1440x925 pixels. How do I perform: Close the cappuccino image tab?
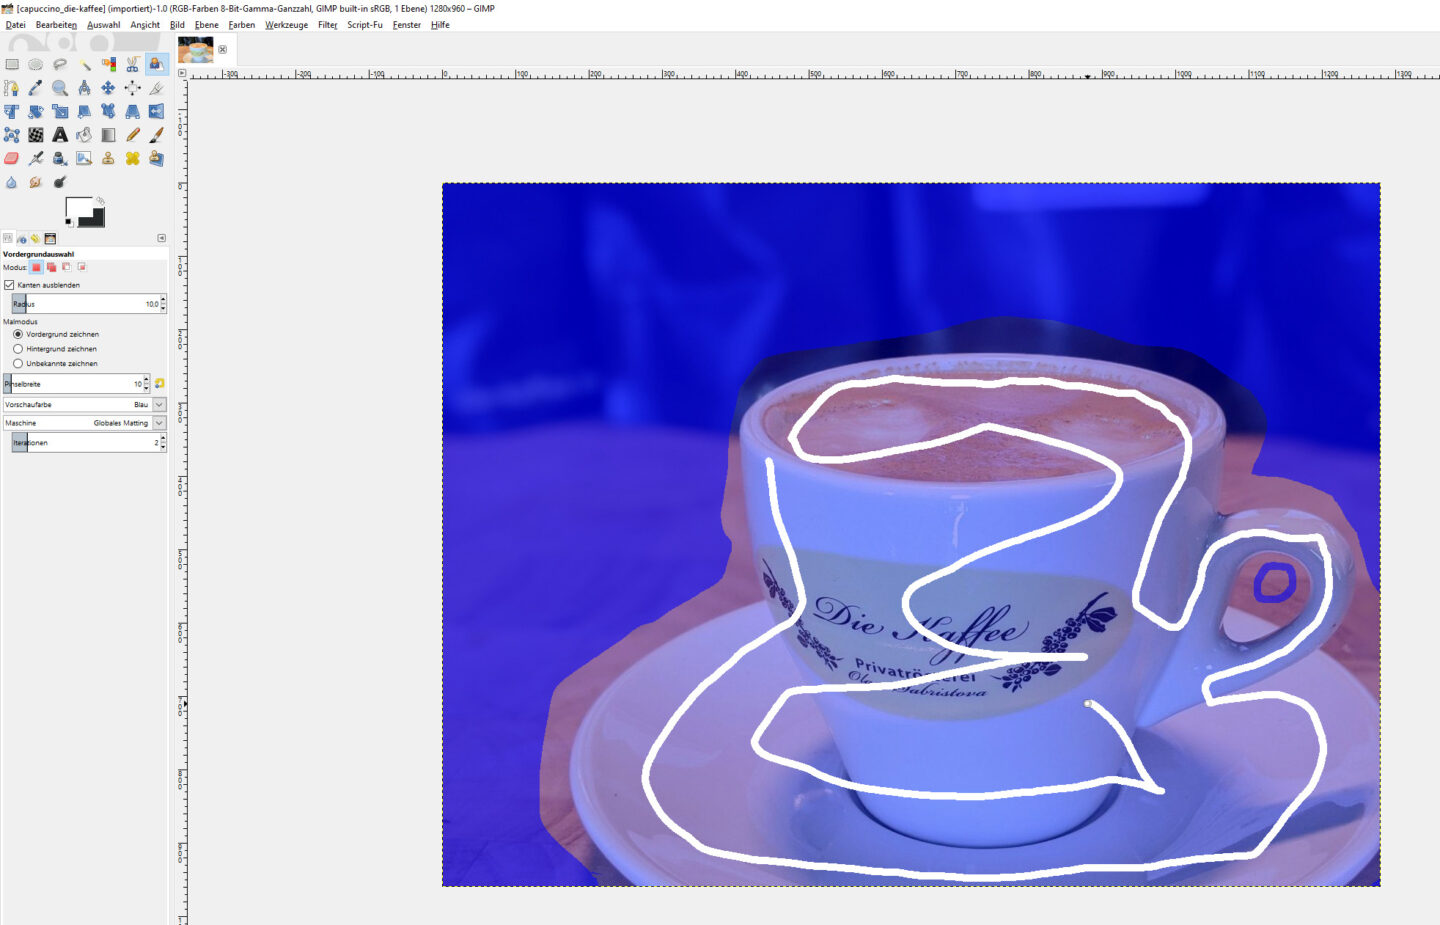[222, 49]
